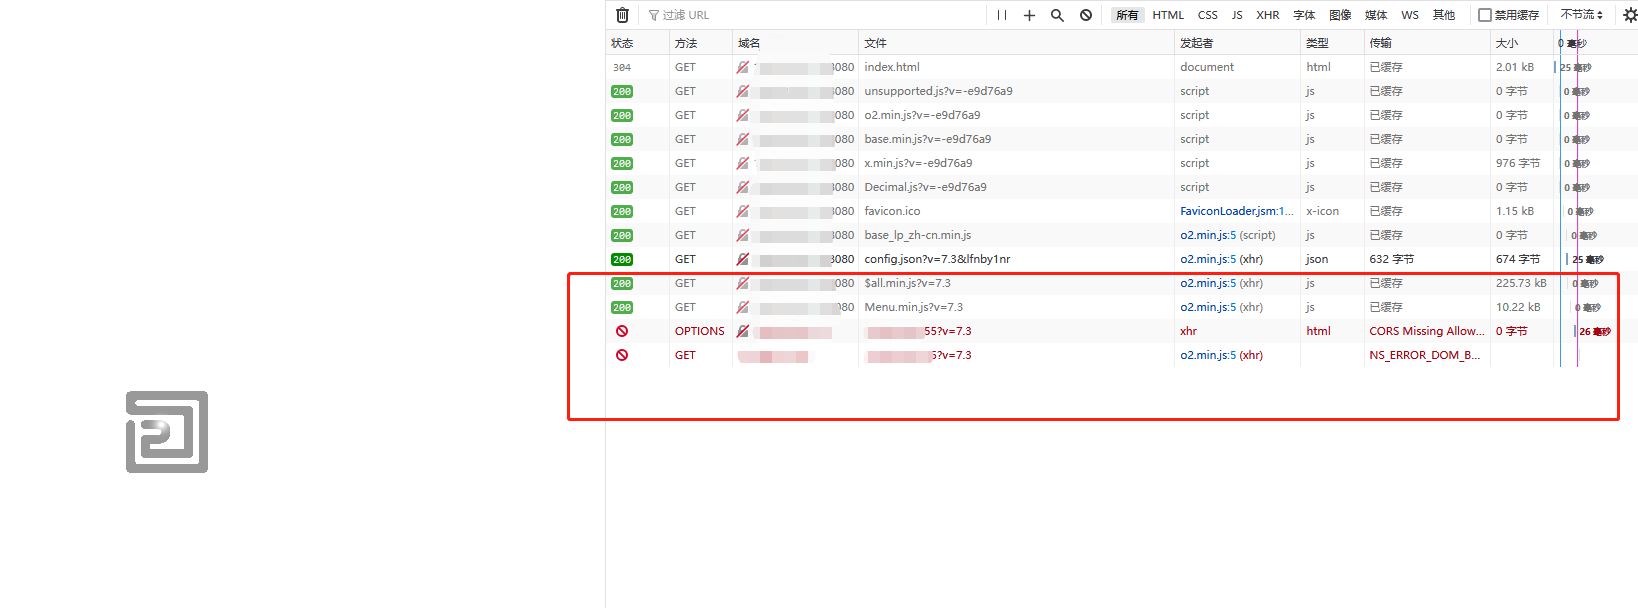Click the x-icon type cell

pos(1322,211)
